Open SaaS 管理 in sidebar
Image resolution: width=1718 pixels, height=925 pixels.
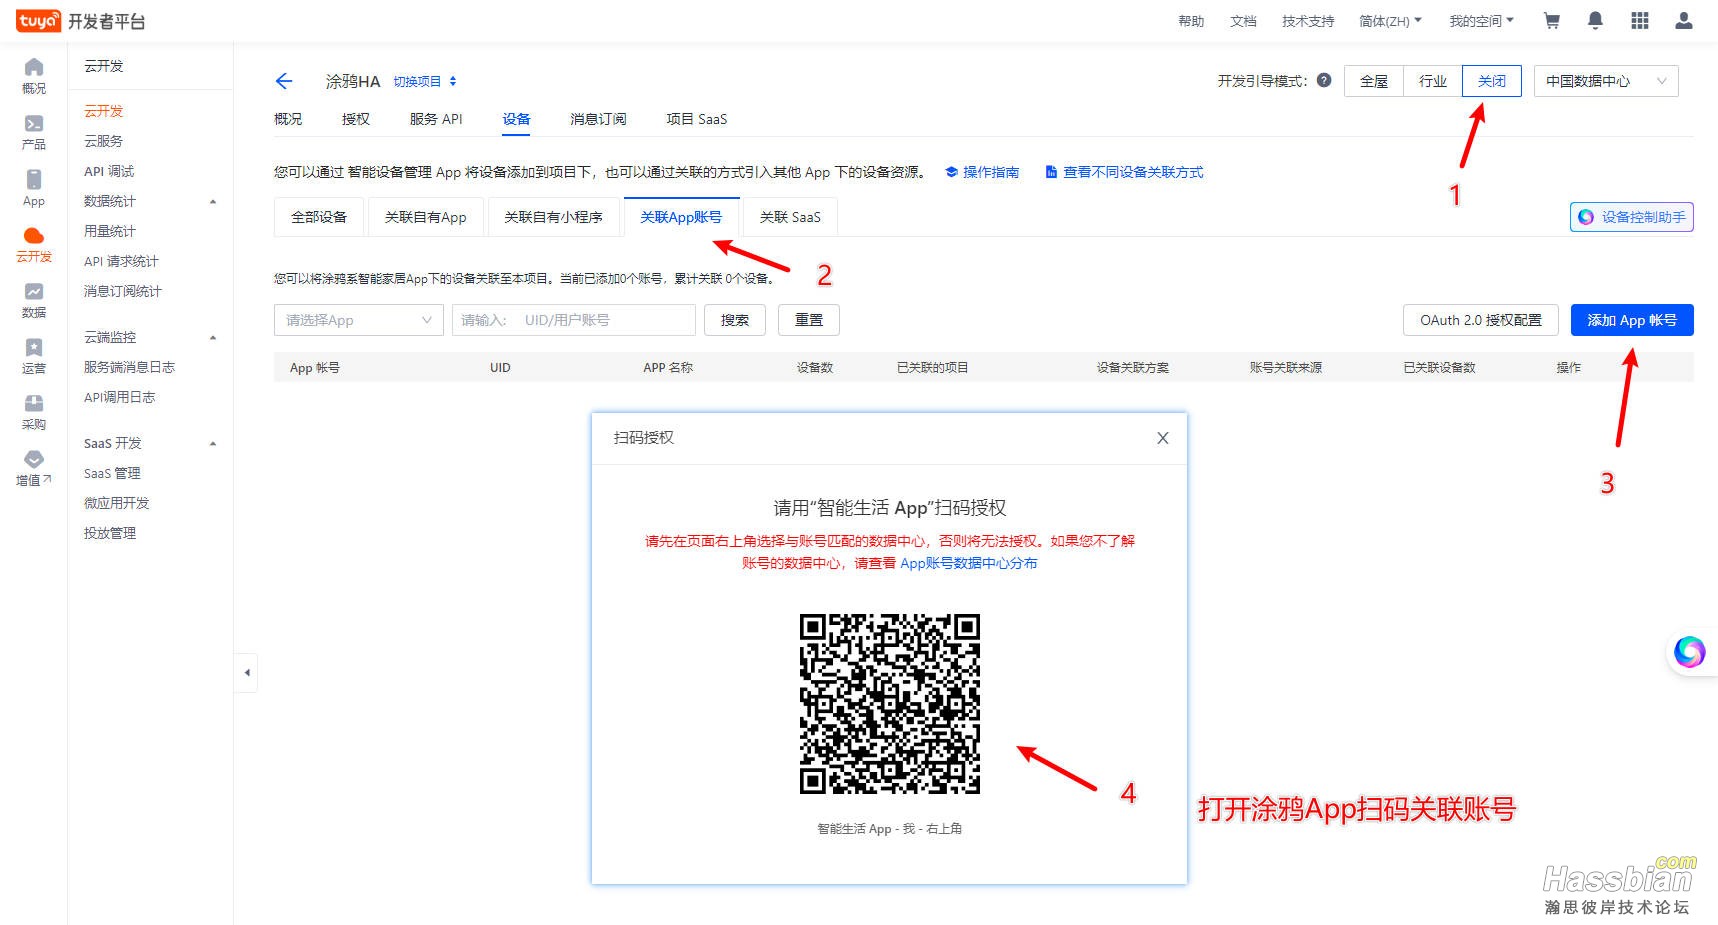[112, 473]
